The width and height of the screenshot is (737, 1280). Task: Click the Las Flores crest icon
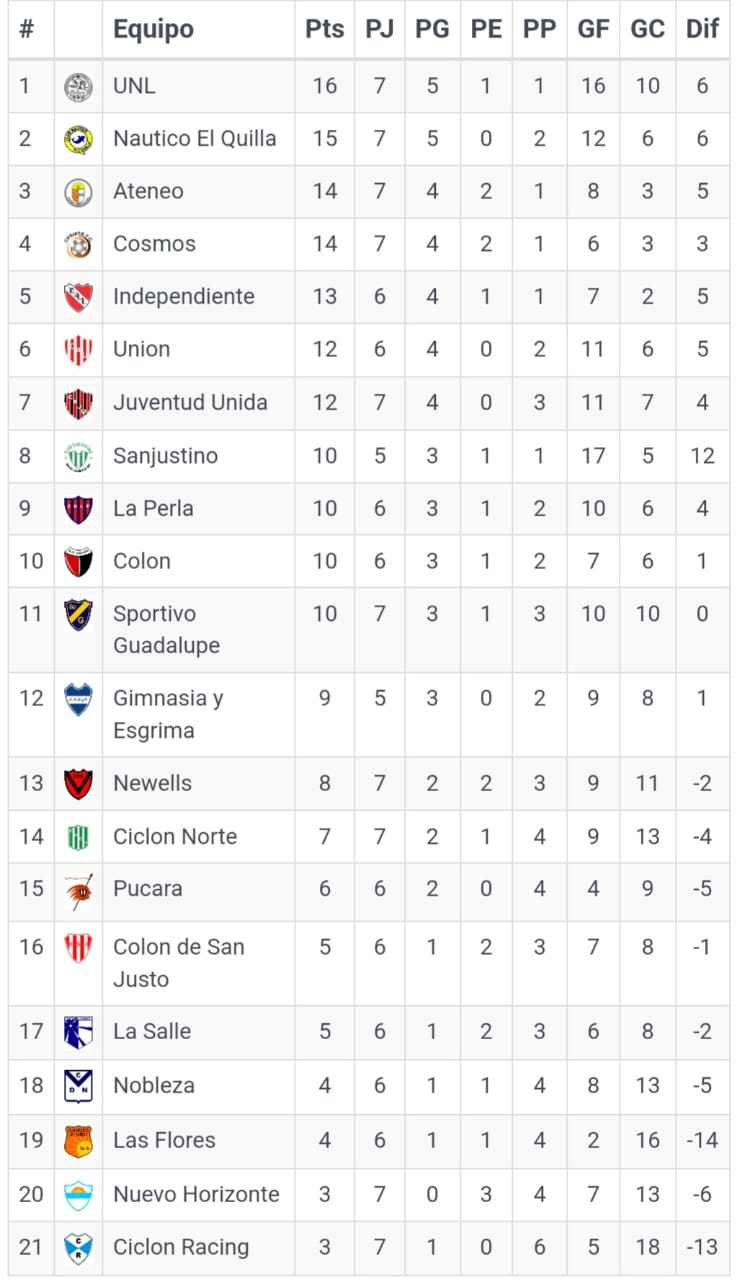tap(78, 1140)
